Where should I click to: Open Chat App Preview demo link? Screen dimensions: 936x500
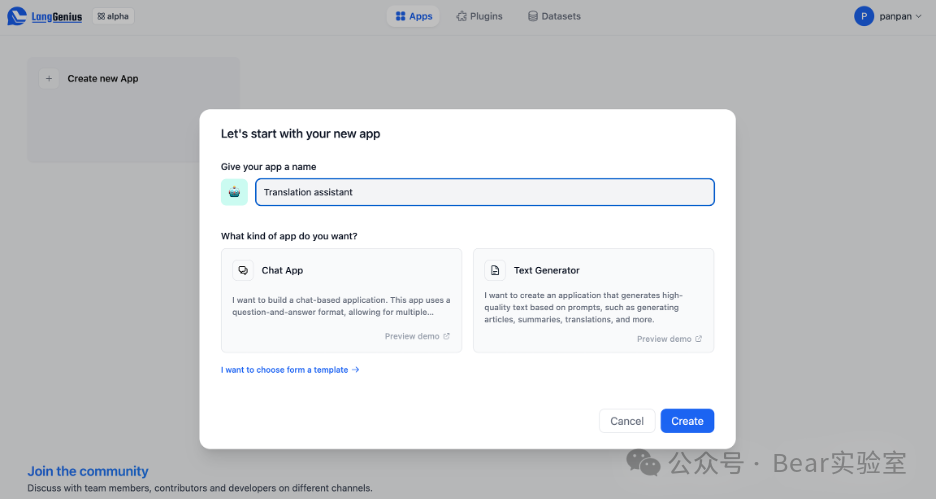417,336
